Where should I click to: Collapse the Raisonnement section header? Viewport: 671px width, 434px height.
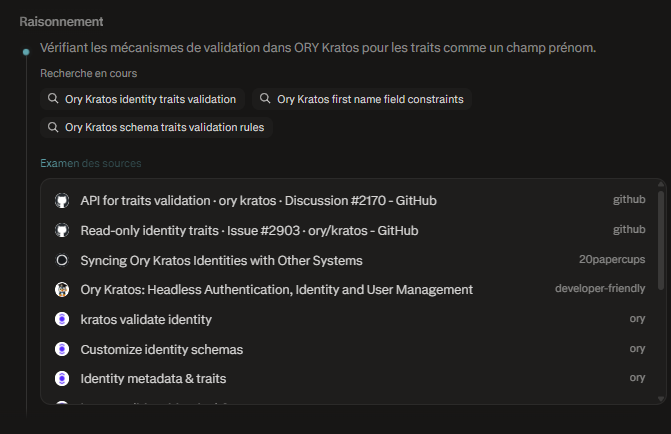62,21
